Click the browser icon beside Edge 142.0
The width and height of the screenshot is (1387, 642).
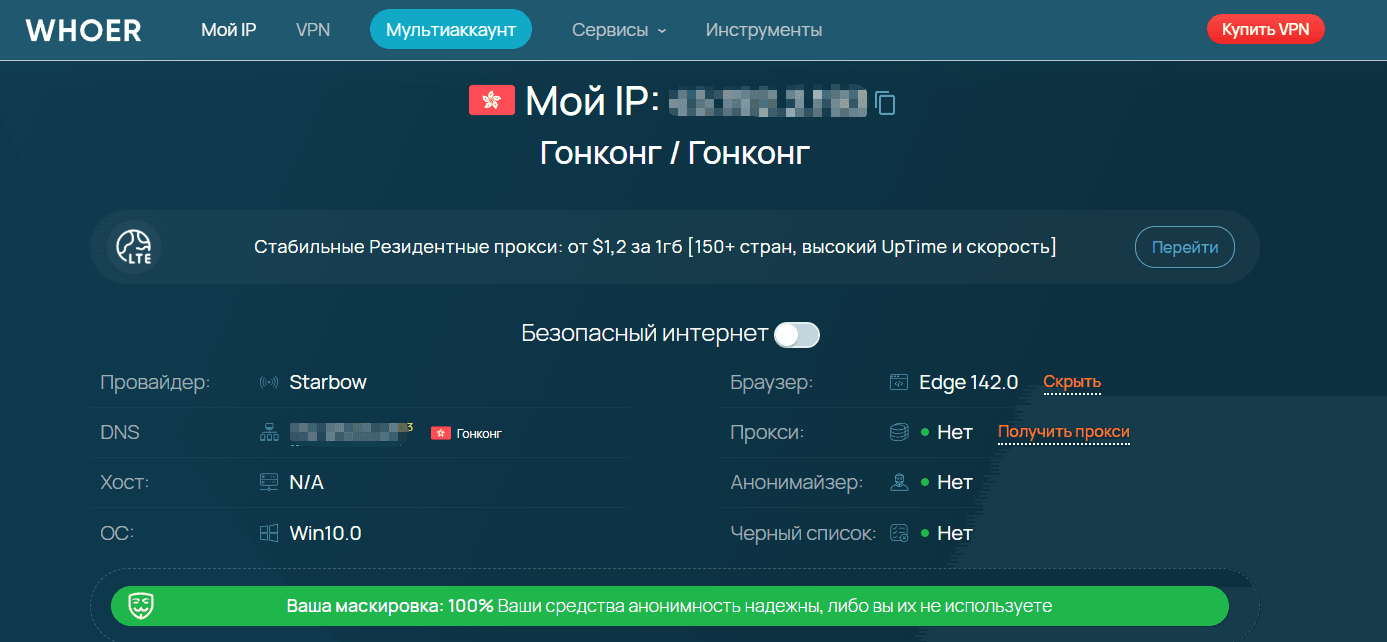(897, 382)
